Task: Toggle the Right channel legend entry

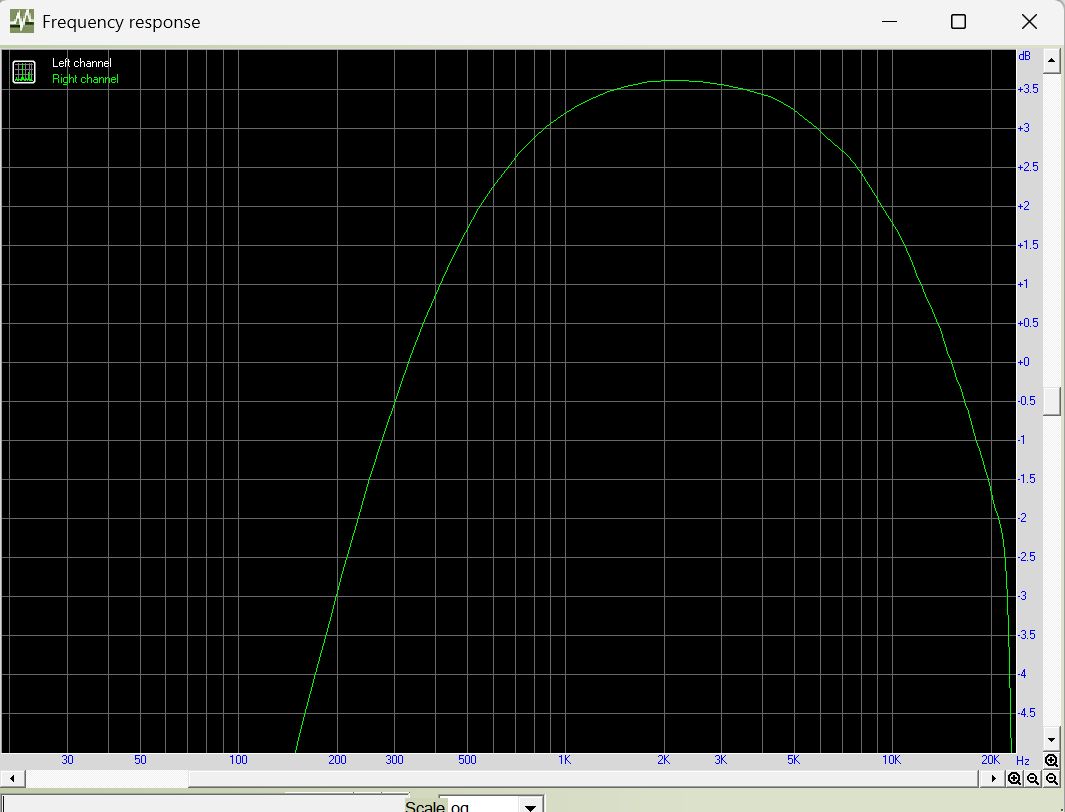Action: point(85,79)
